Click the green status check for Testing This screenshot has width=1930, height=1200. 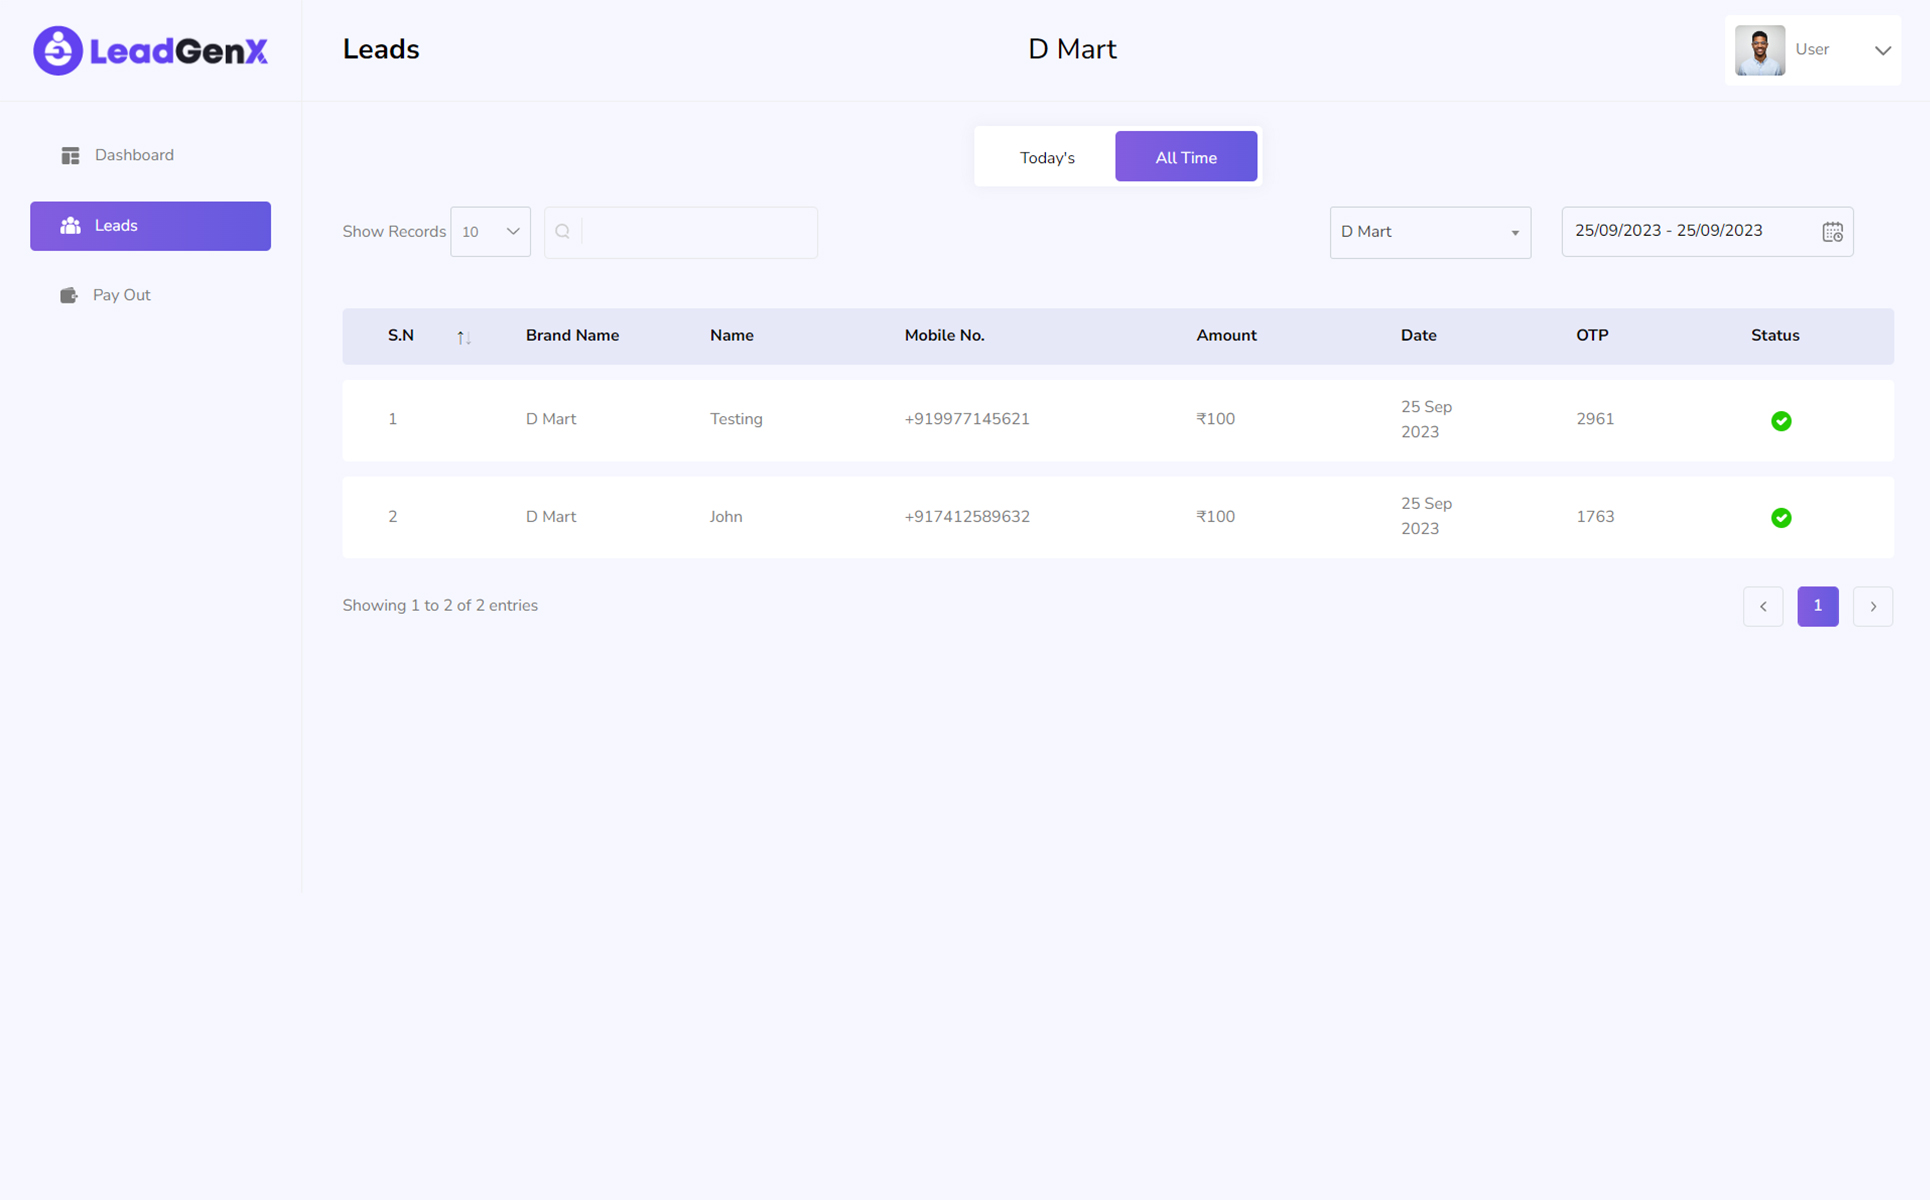[1781, 421]
